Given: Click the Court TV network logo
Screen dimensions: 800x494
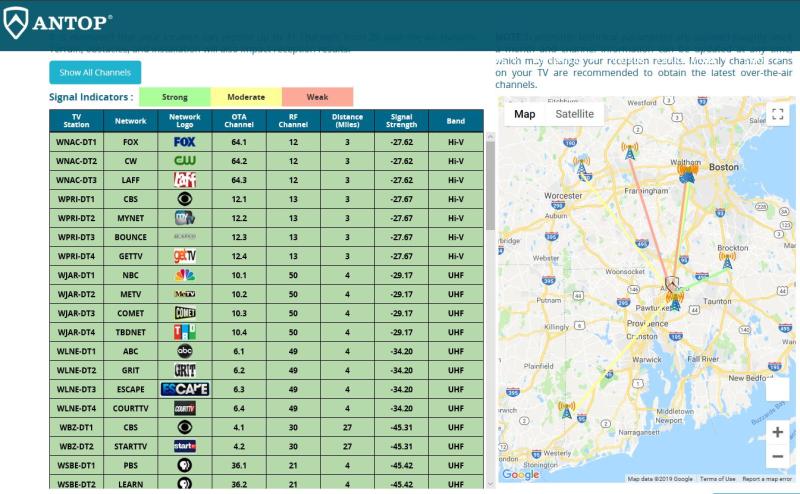Looking at the screenshot, I should click(185, 408).
